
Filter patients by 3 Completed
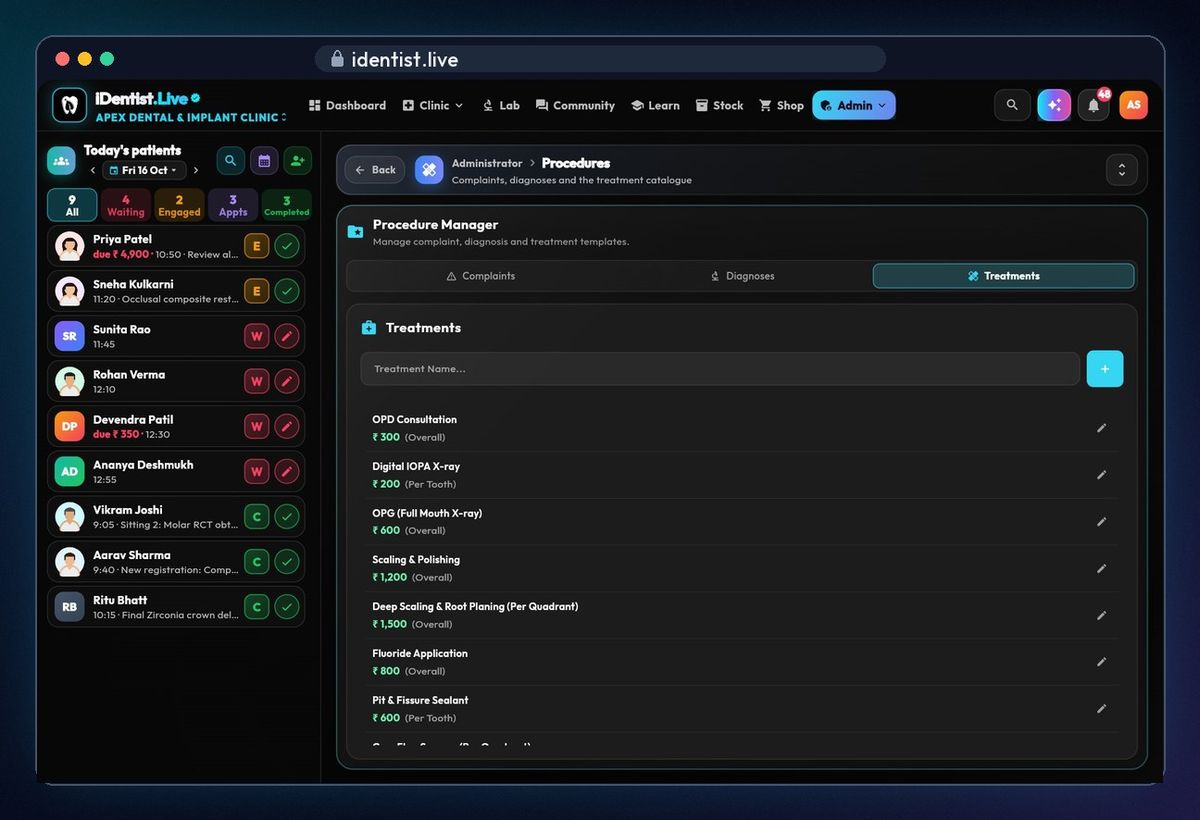(286, 205)
